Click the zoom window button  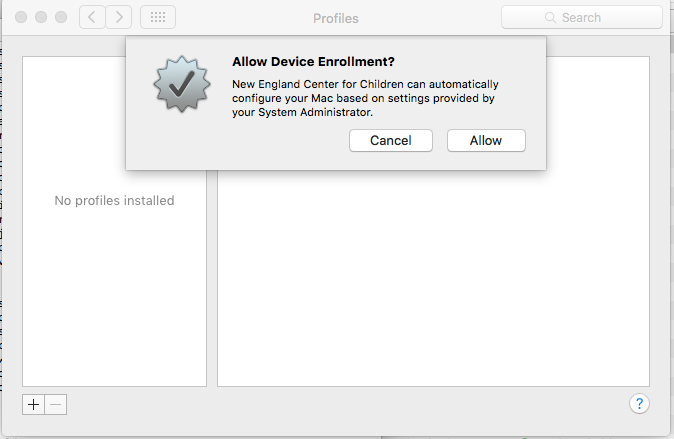pos(61,17)
